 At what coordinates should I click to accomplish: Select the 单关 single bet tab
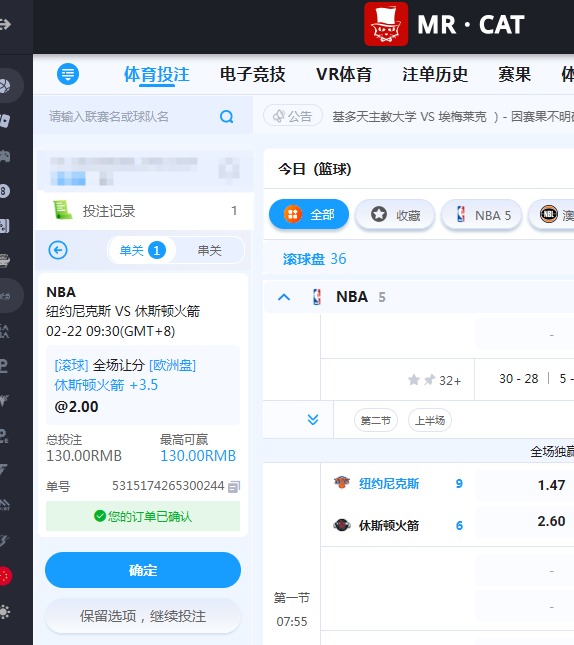142,250
